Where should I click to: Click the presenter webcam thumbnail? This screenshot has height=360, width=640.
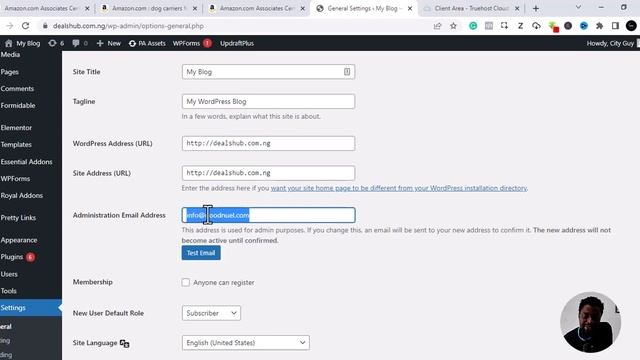click(591, 322)
